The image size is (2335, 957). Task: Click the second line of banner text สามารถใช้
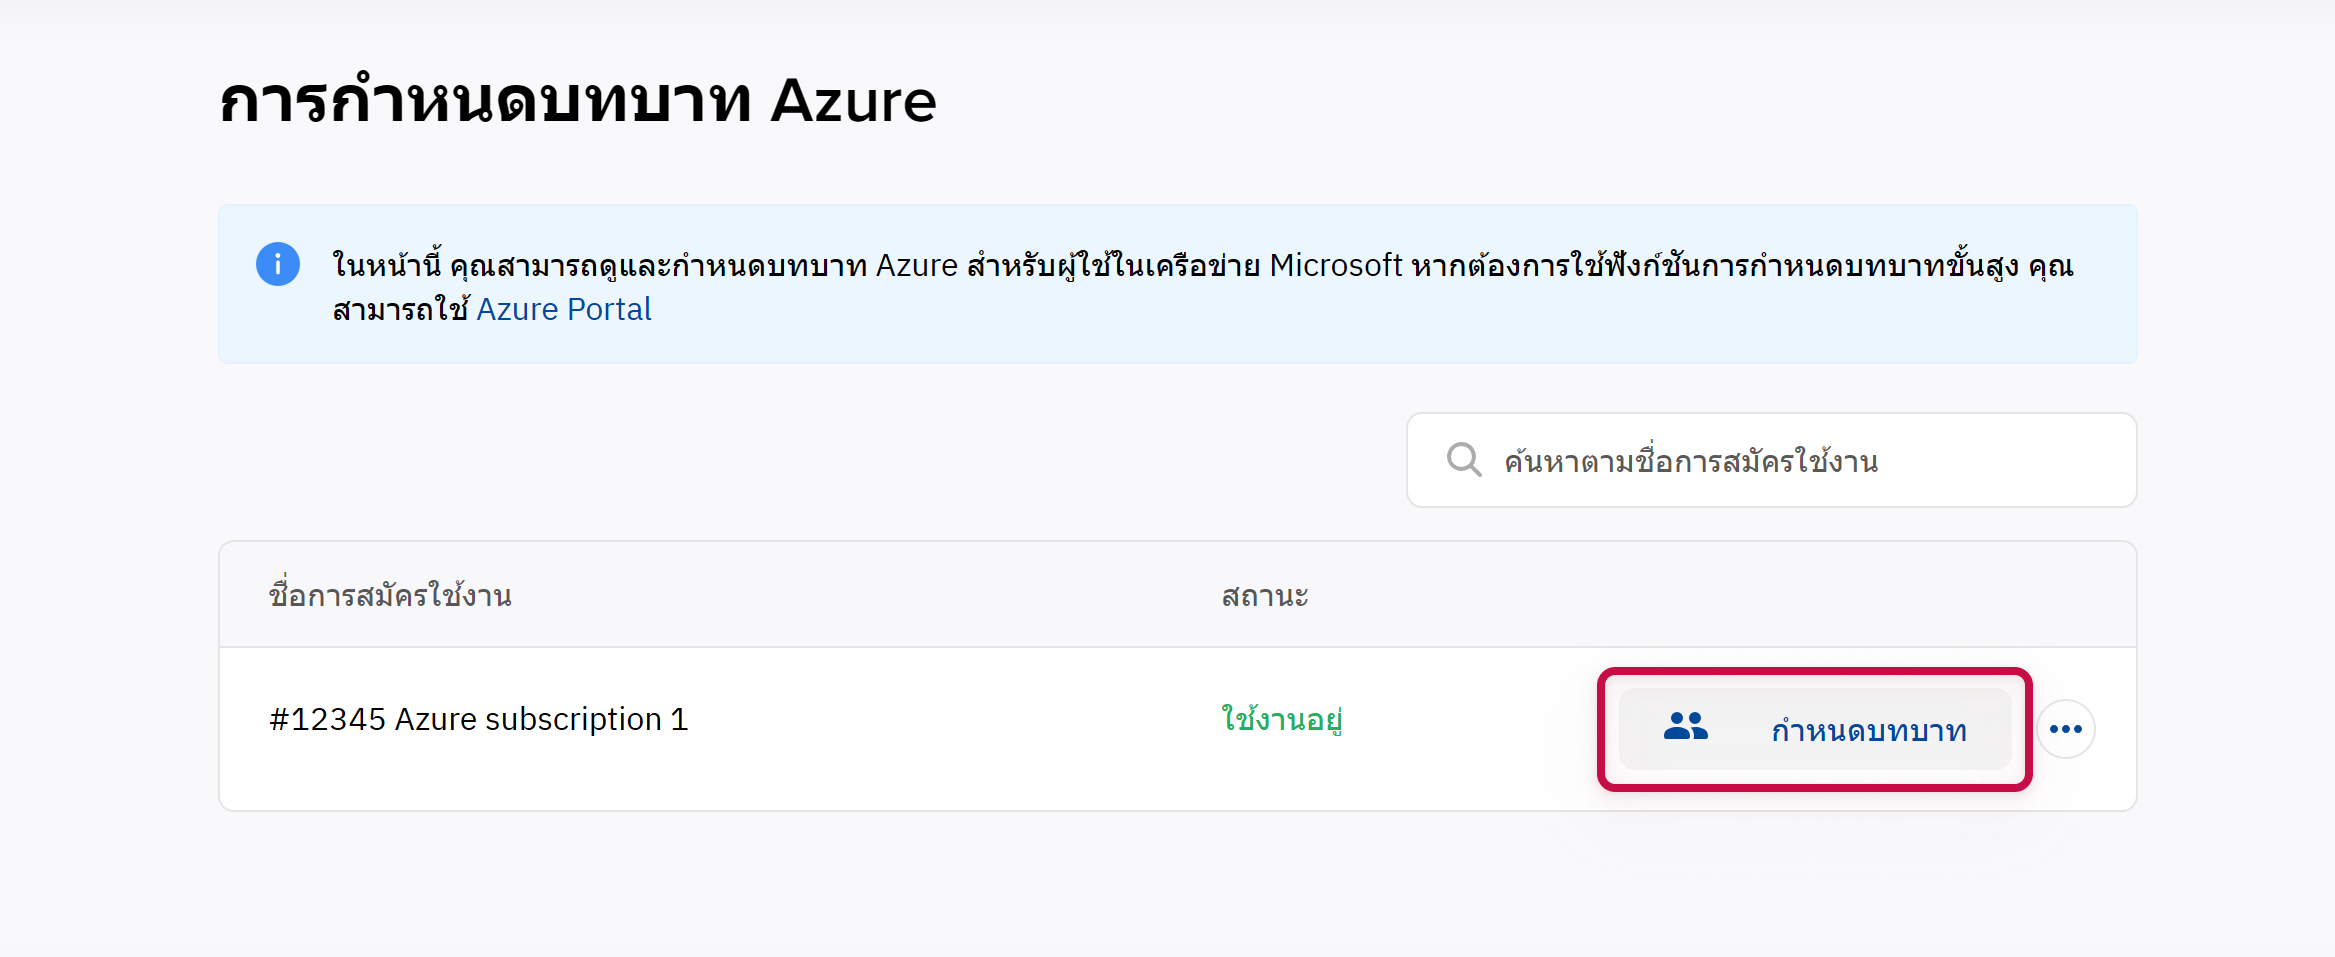[400, 310]
